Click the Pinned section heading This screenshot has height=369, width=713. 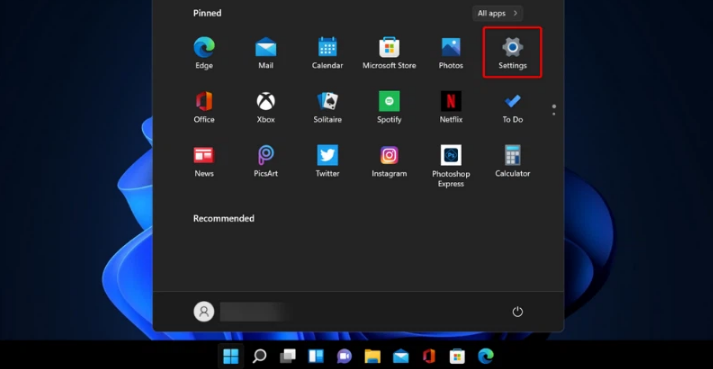(x=207, y=13)
